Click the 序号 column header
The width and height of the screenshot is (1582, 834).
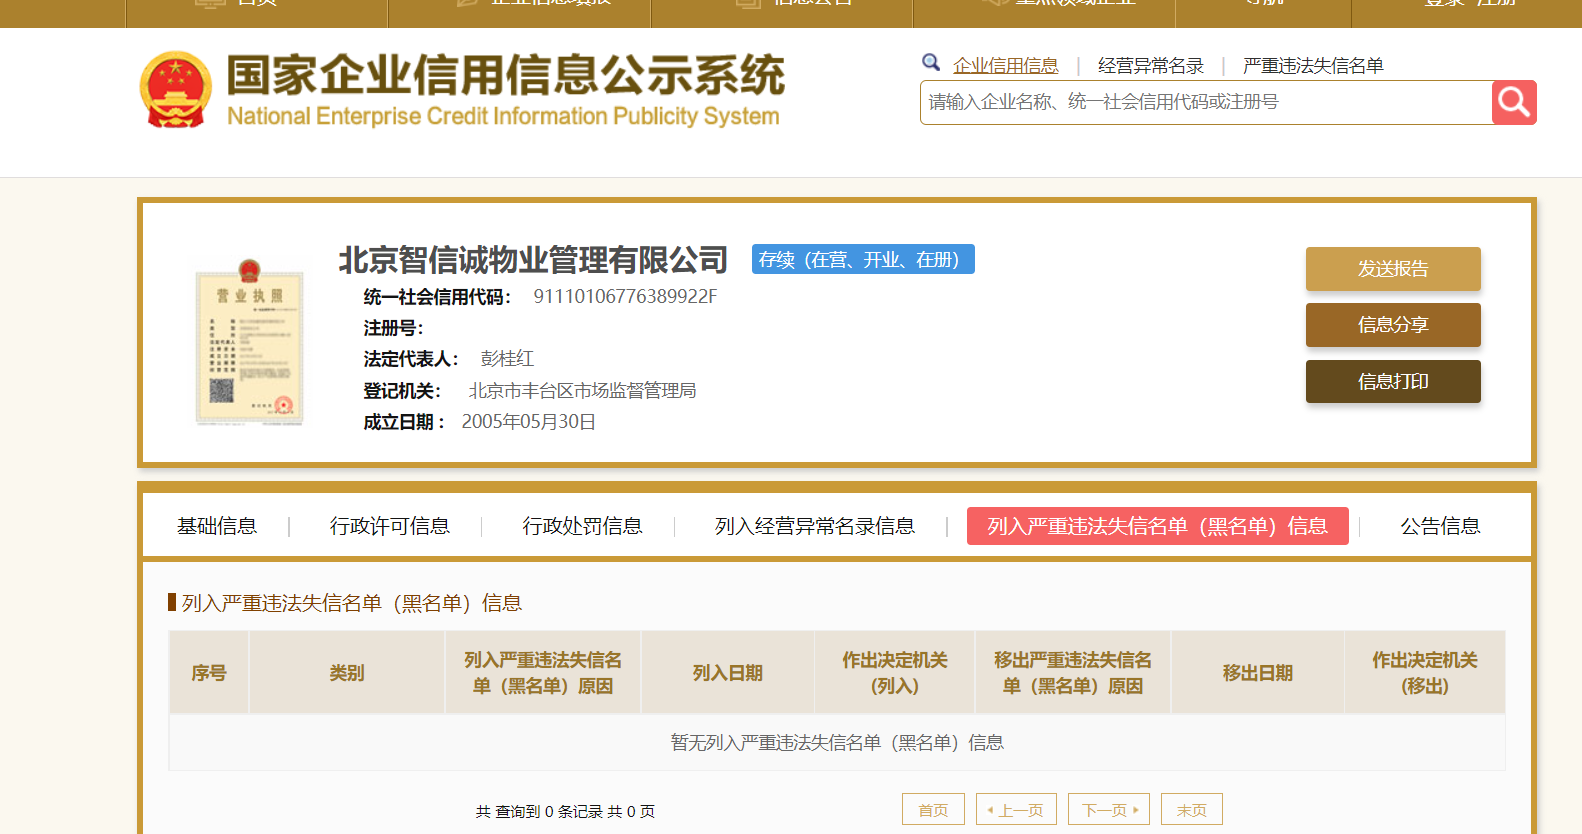(x=209, y=673)
